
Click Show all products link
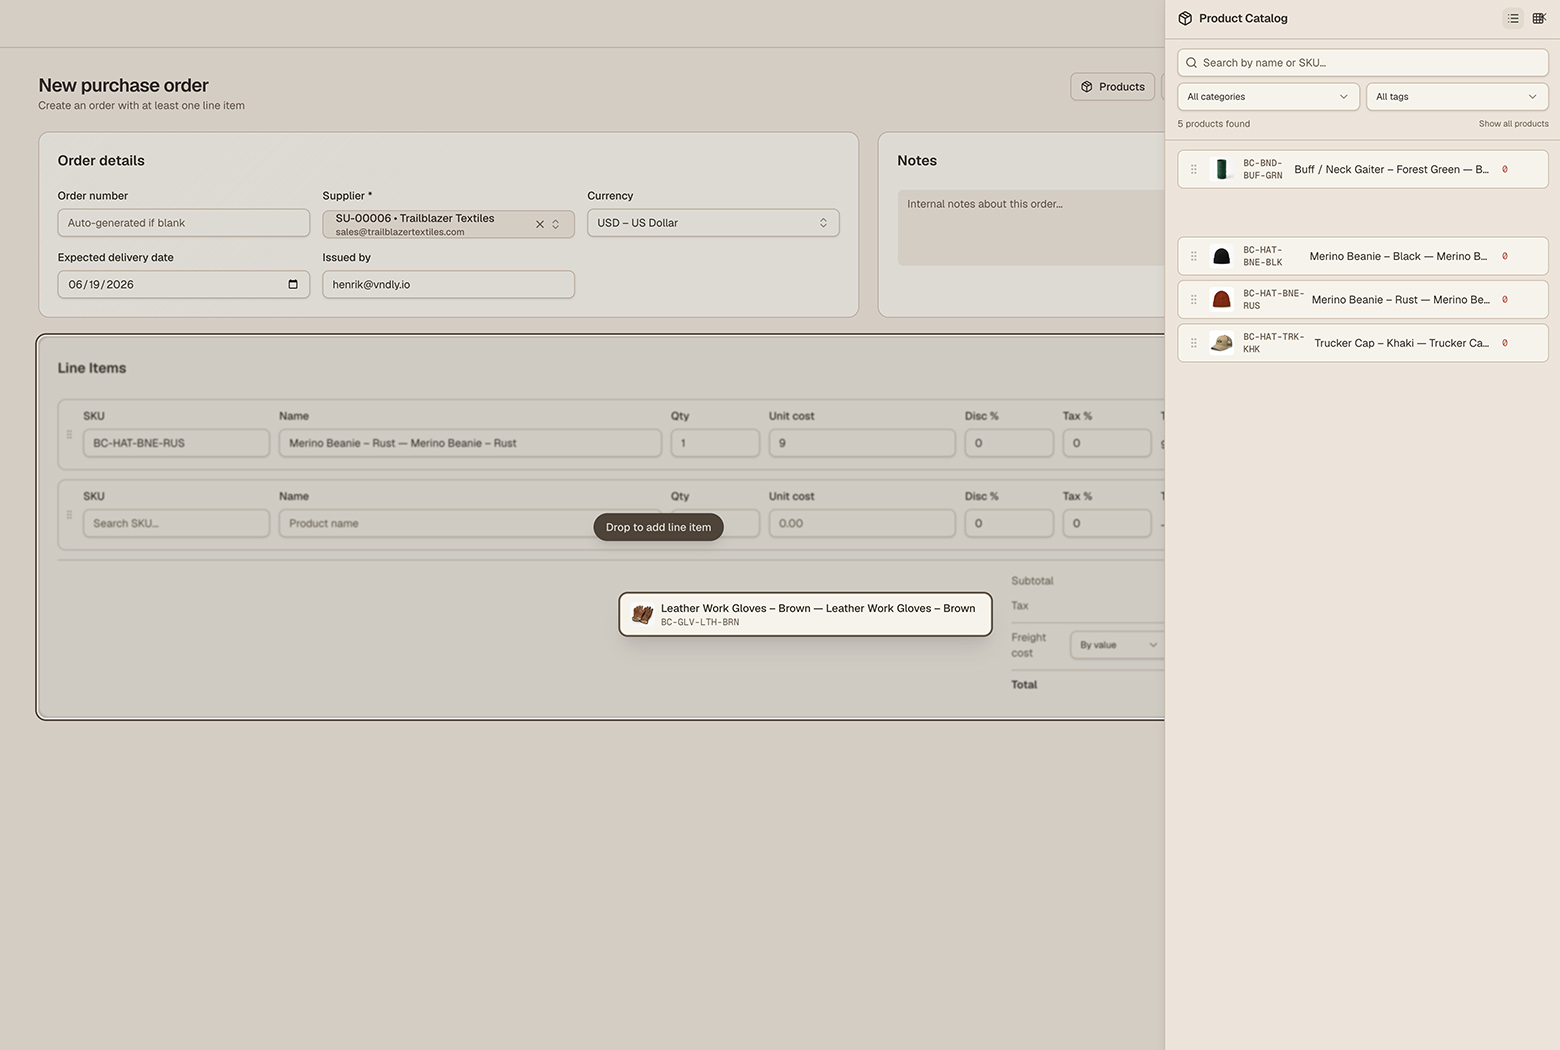point(1513,124)
